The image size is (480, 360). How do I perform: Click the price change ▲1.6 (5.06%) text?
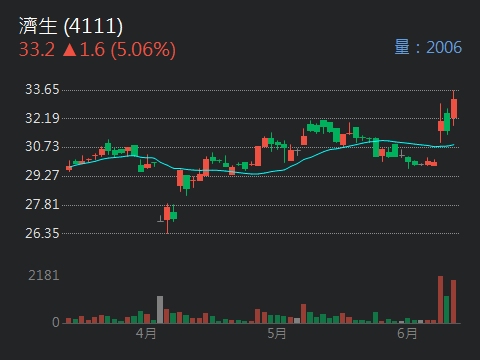coord(119,49)
